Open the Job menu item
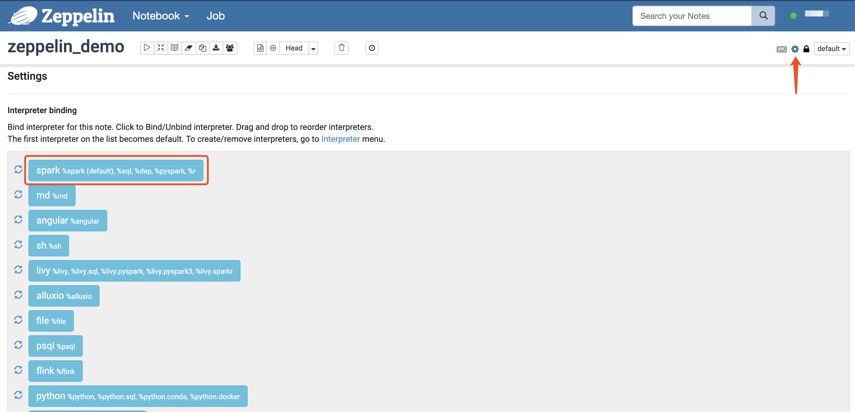Image resolution: width=855 pixels, height=412 pixels. [215, 16]
